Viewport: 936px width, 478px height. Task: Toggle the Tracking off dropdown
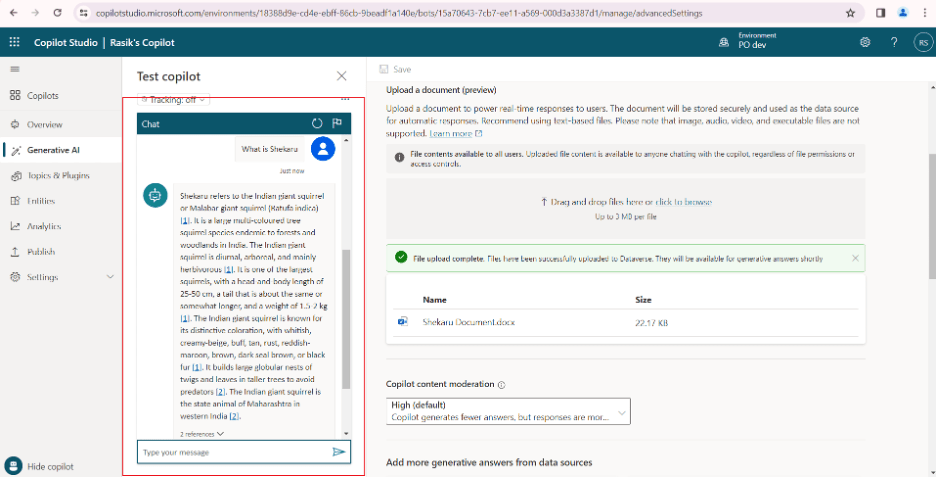(x=174, y=100)
